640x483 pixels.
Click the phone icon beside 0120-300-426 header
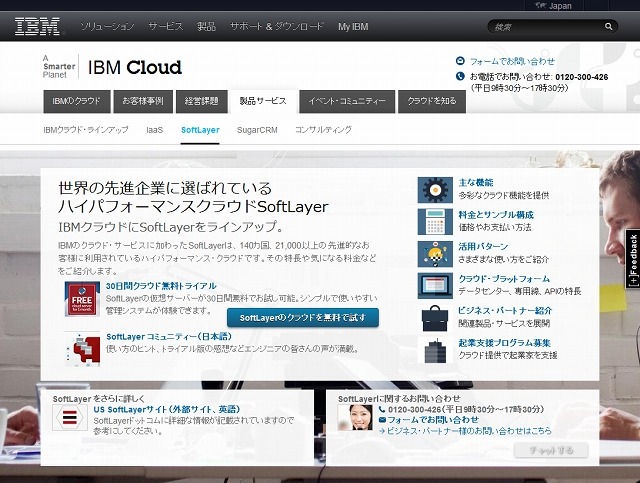460,76
